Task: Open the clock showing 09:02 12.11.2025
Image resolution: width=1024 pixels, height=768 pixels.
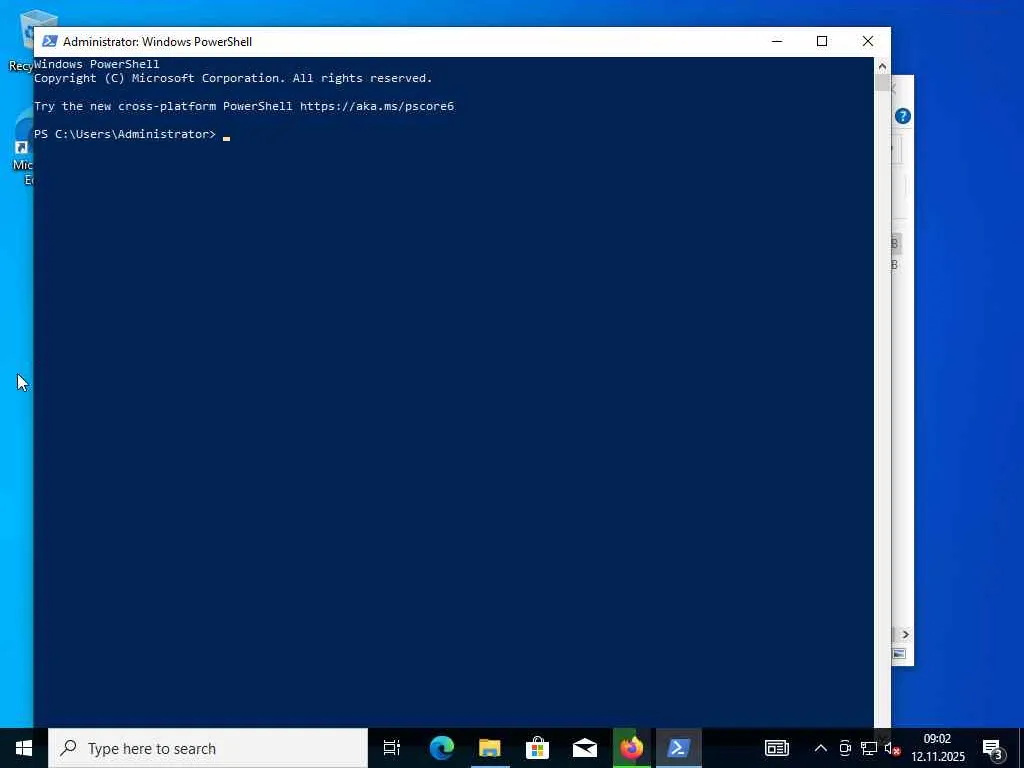Action: pyautogui.click(x=938, y=748)
